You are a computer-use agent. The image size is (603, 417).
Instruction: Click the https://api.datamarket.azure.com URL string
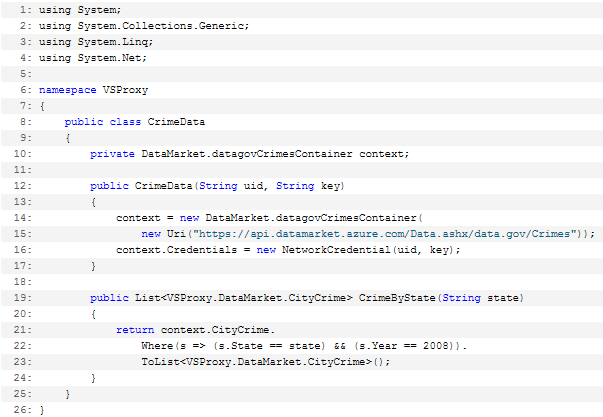click(x=387, y=234)
